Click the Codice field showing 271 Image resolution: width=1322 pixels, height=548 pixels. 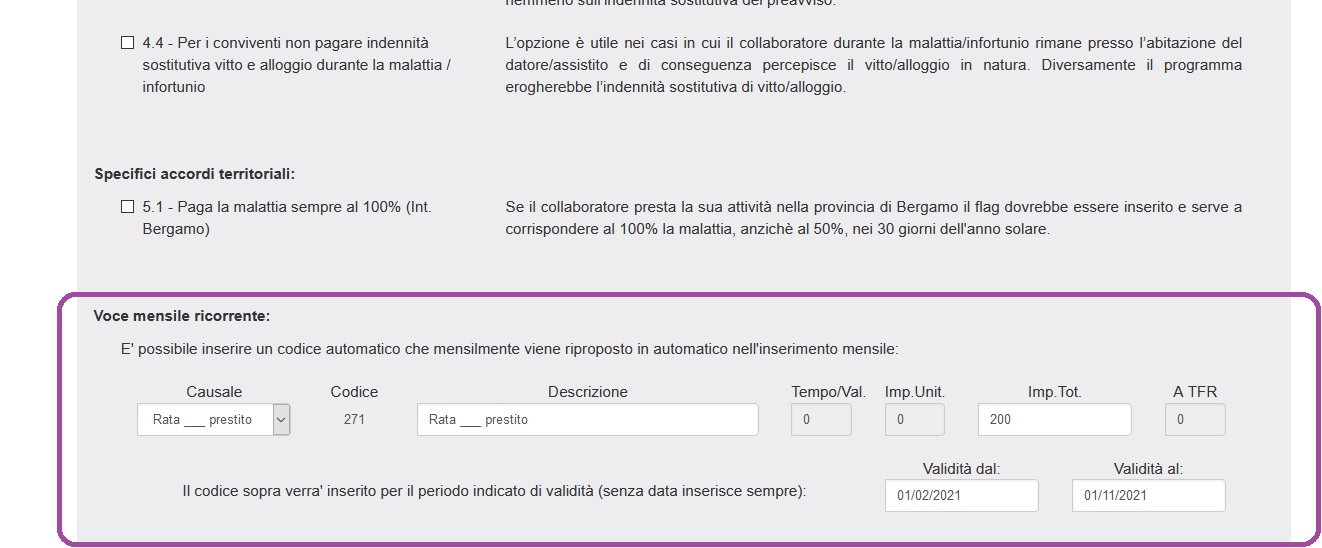[354, 420]
